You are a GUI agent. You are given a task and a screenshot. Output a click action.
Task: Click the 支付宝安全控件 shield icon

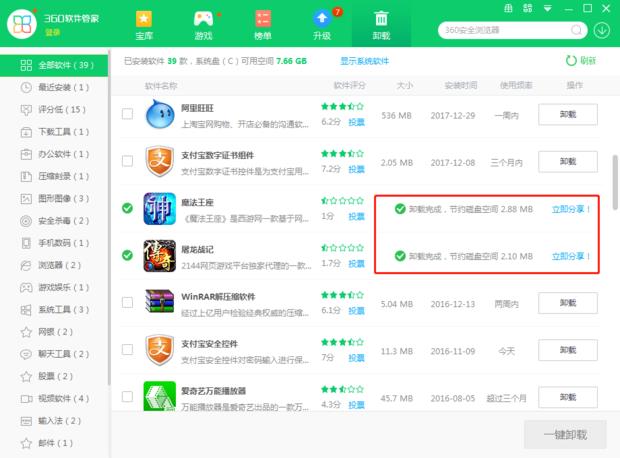click(x=159, y=350)
